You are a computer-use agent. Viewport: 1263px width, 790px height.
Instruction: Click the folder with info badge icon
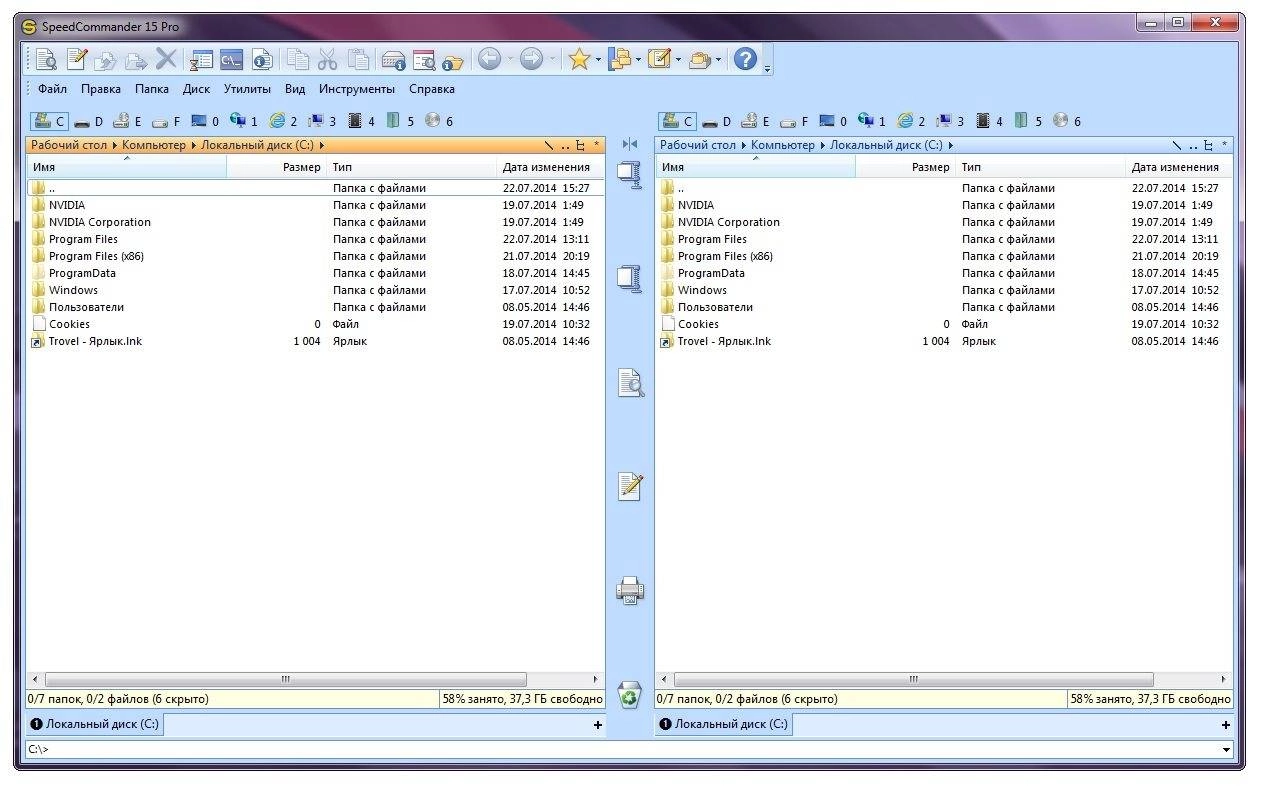click(x=453, y=61)
